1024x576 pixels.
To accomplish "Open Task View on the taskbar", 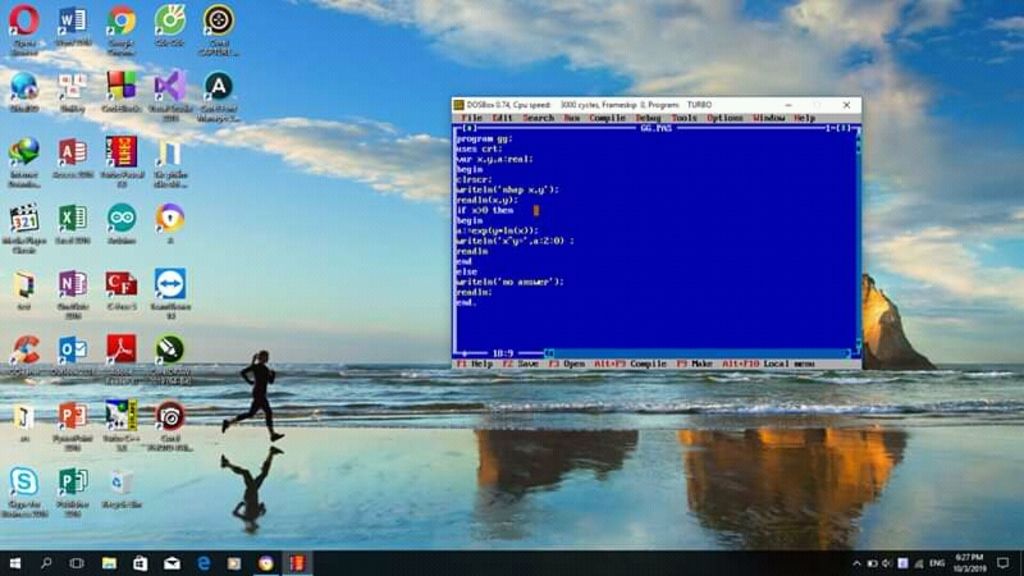I will 77,563.
